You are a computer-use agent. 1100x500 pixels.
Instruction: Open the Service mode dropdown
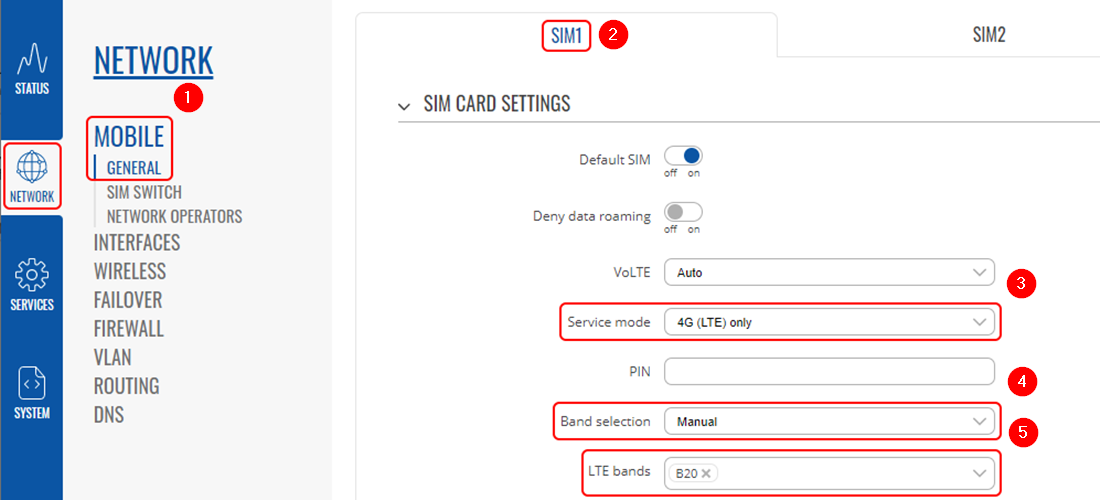pyautogui.click(x=829, y=322)
